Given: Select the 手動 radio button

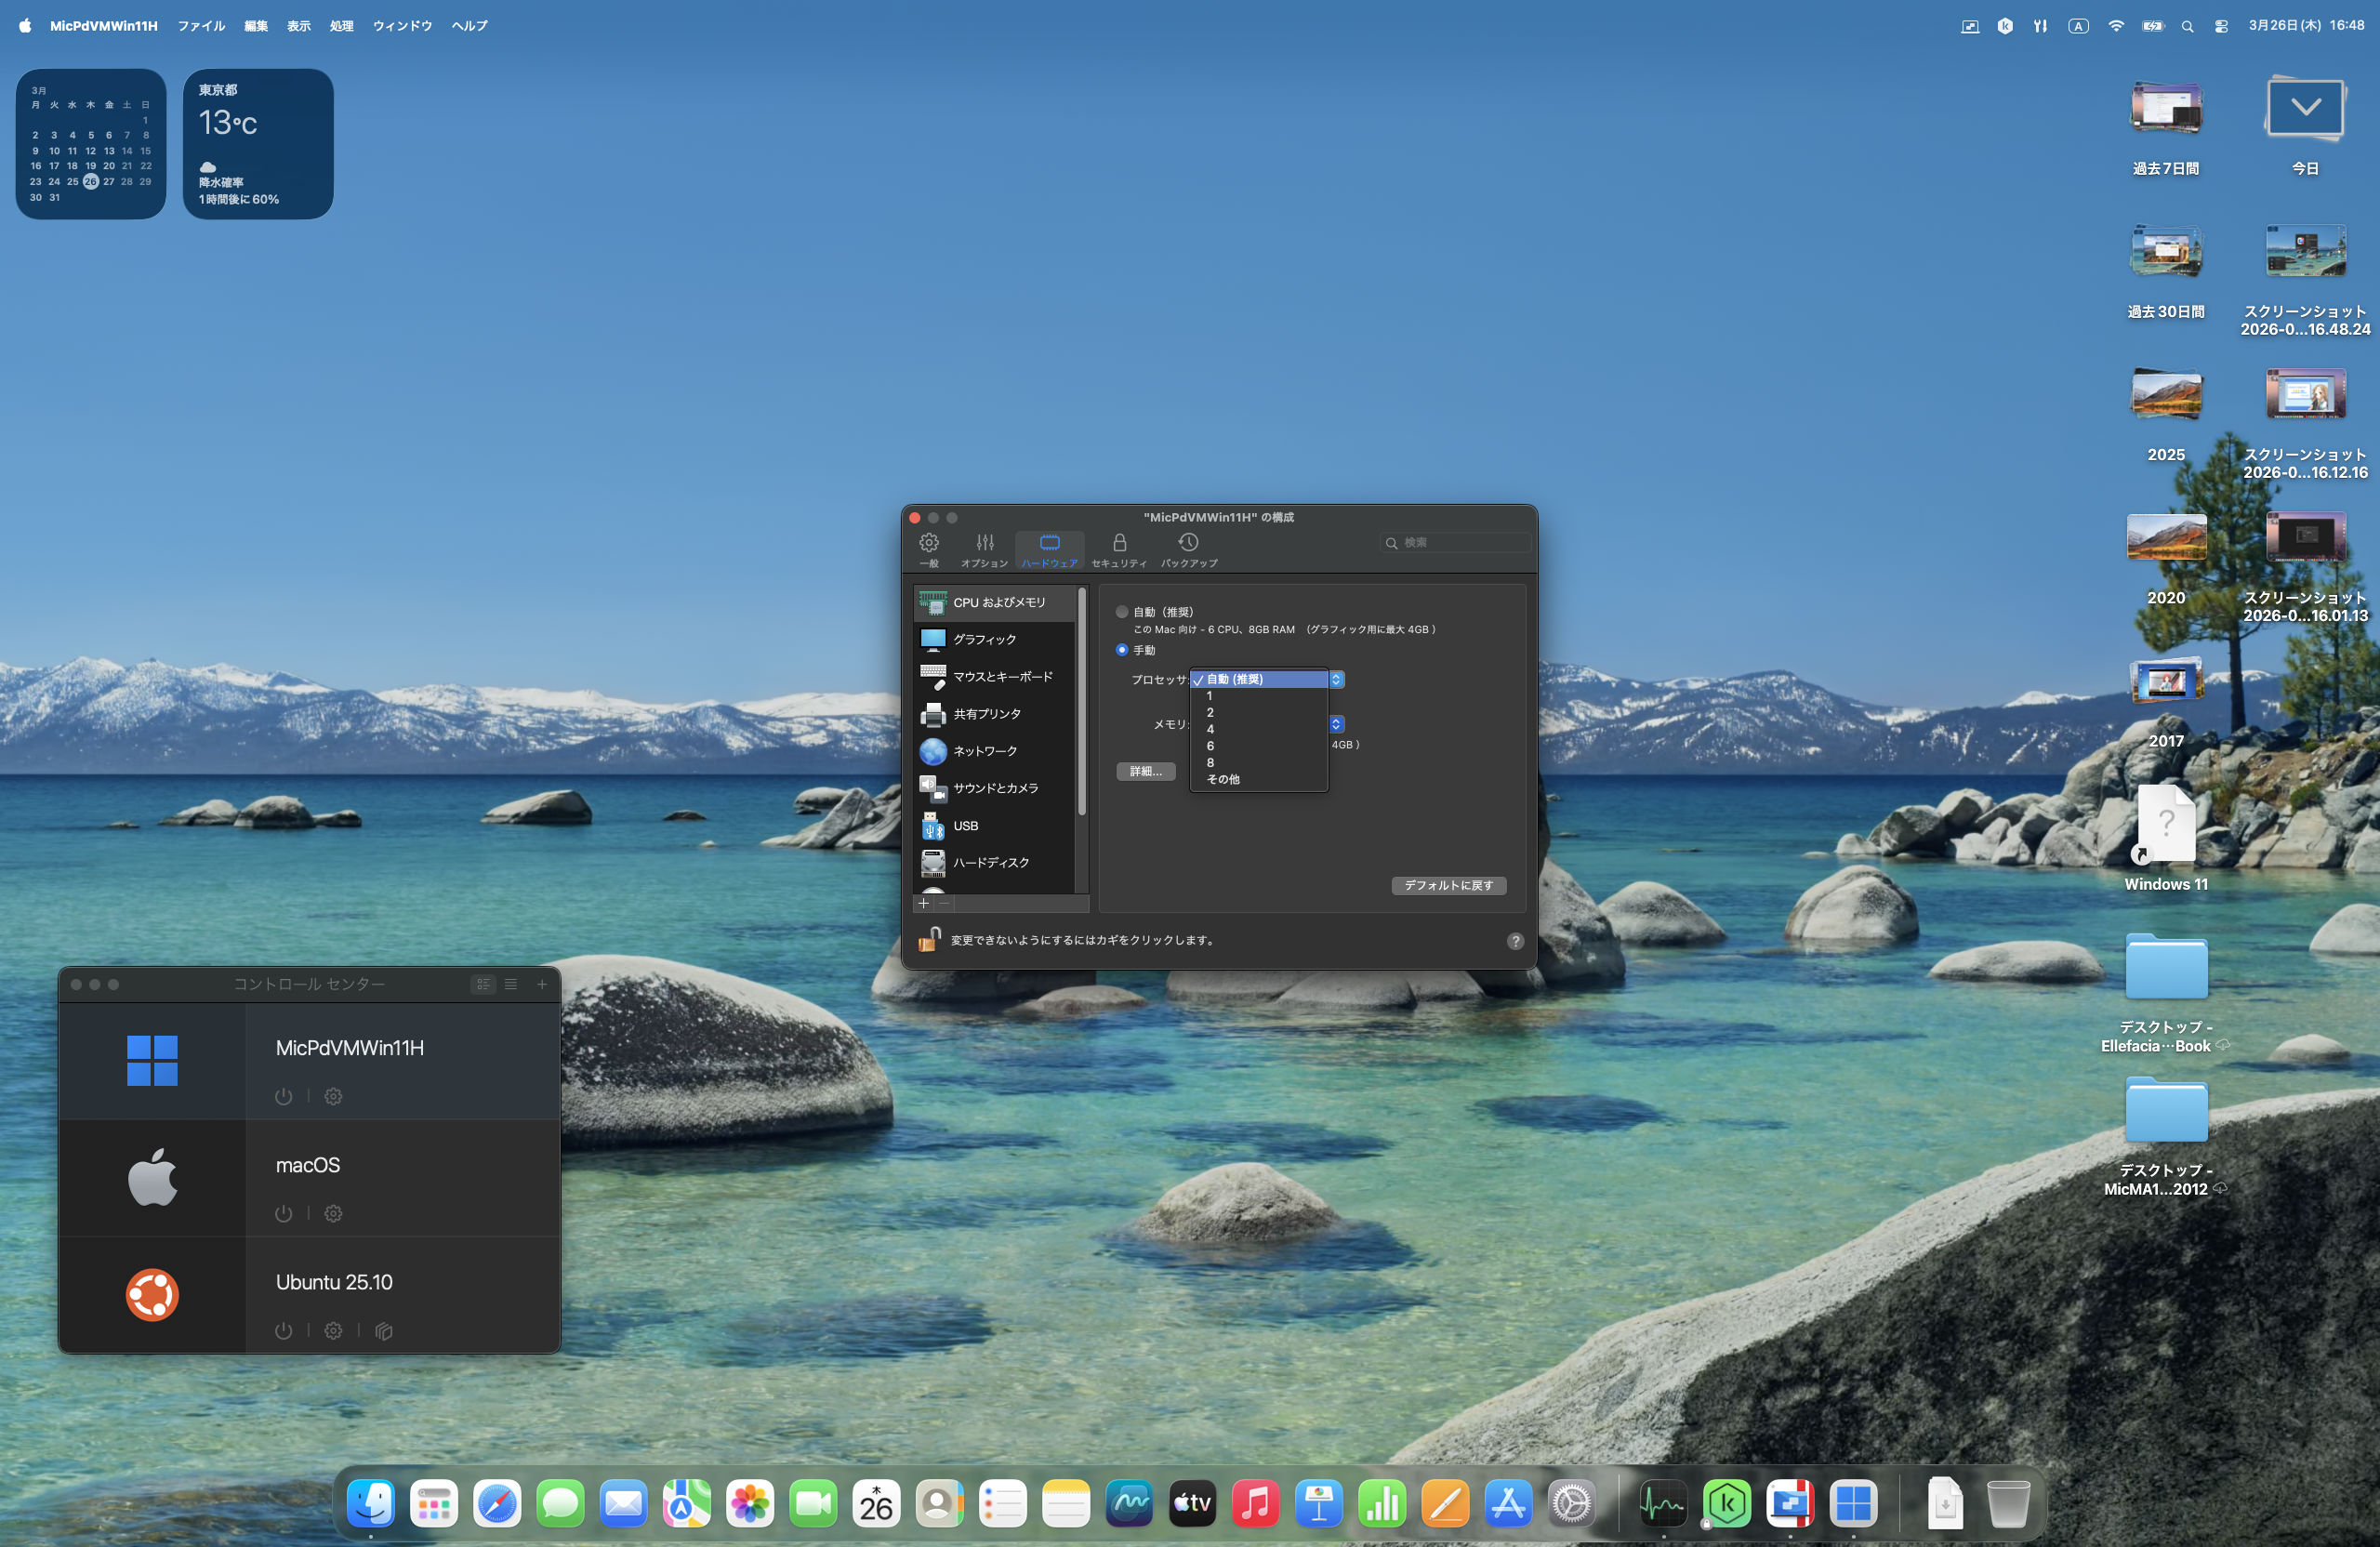Looking at the screenshot, I should pyautogui.click(x=1122, y=650).
